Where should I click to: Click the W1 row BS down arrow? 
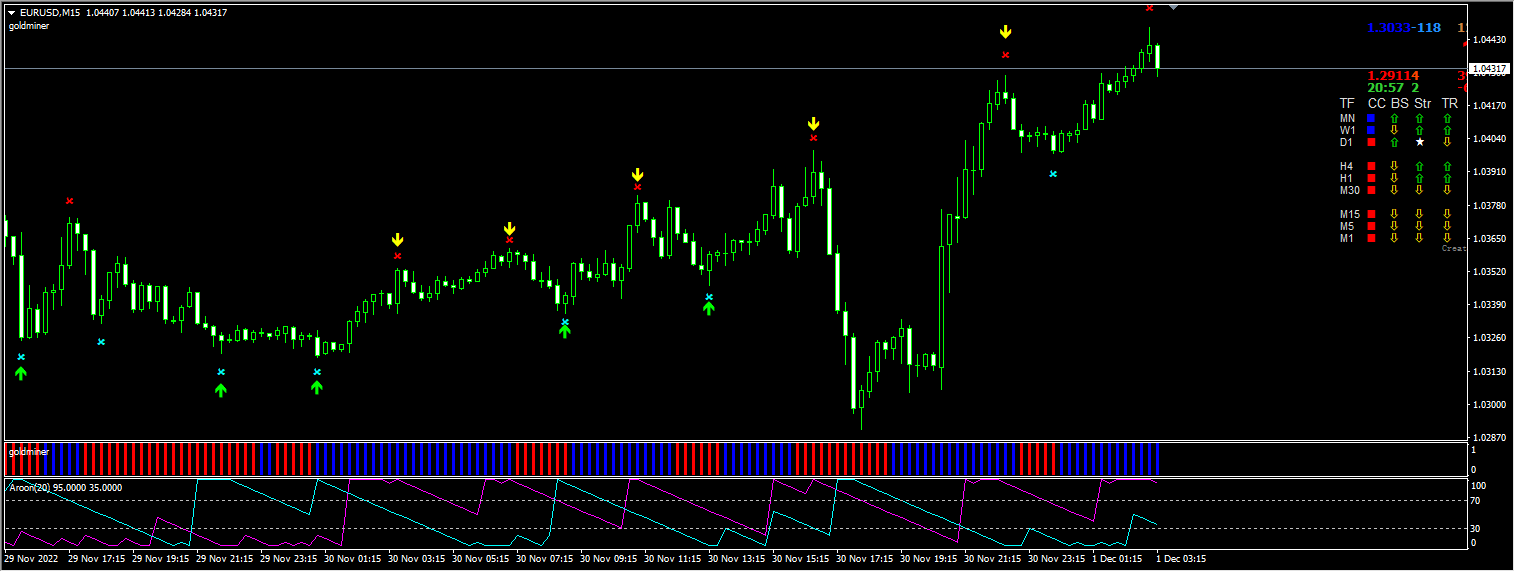[1395, 130]
